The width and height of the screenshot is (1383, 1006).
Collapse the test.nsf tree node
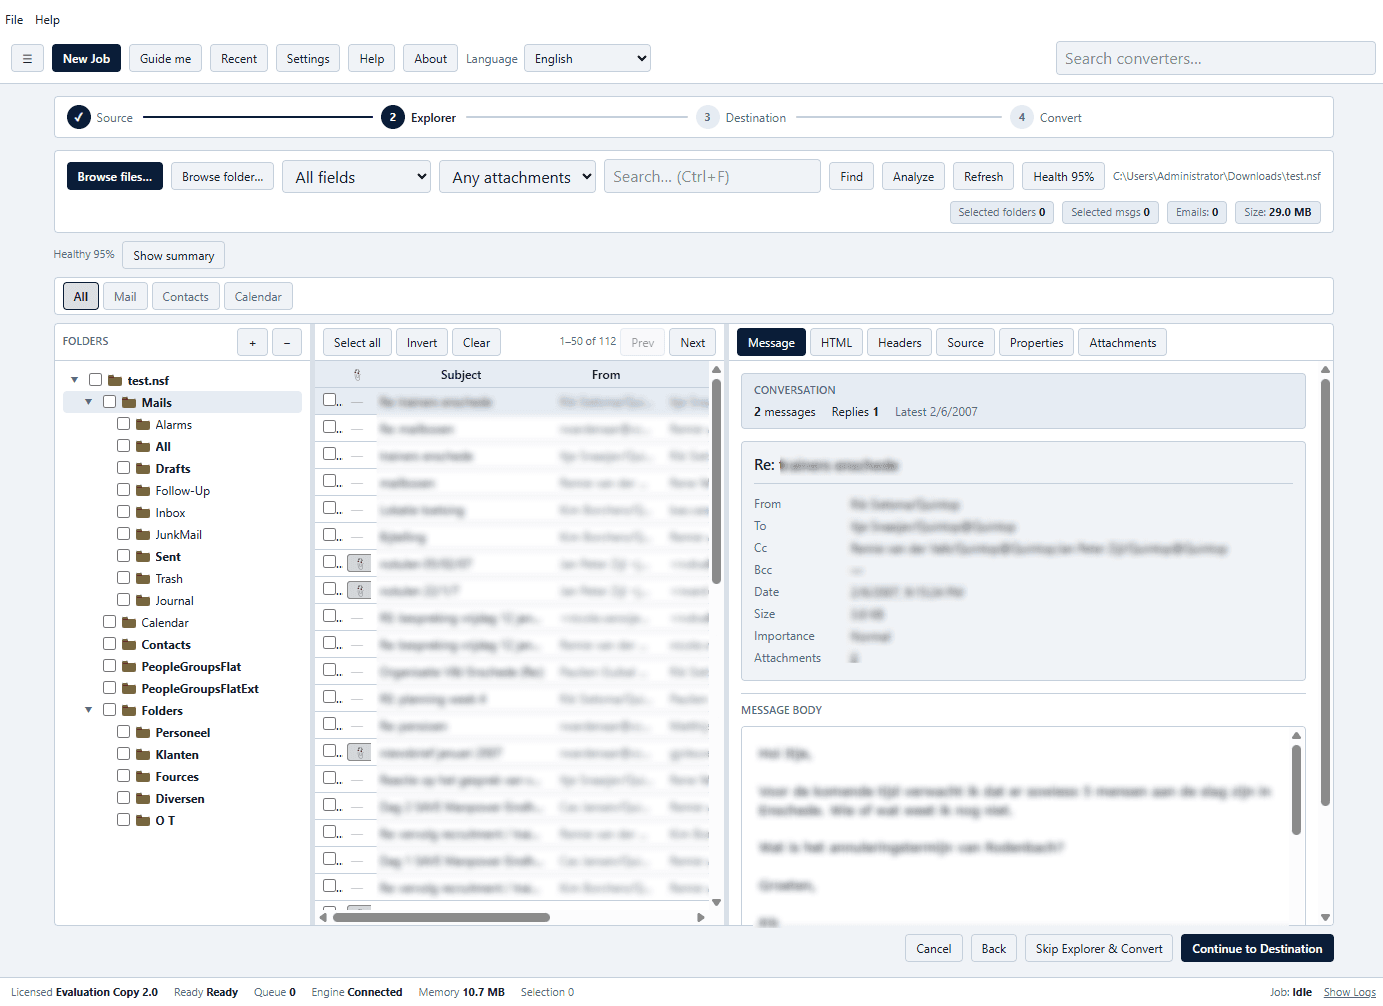pyautogui.click(x=75, y=380)
